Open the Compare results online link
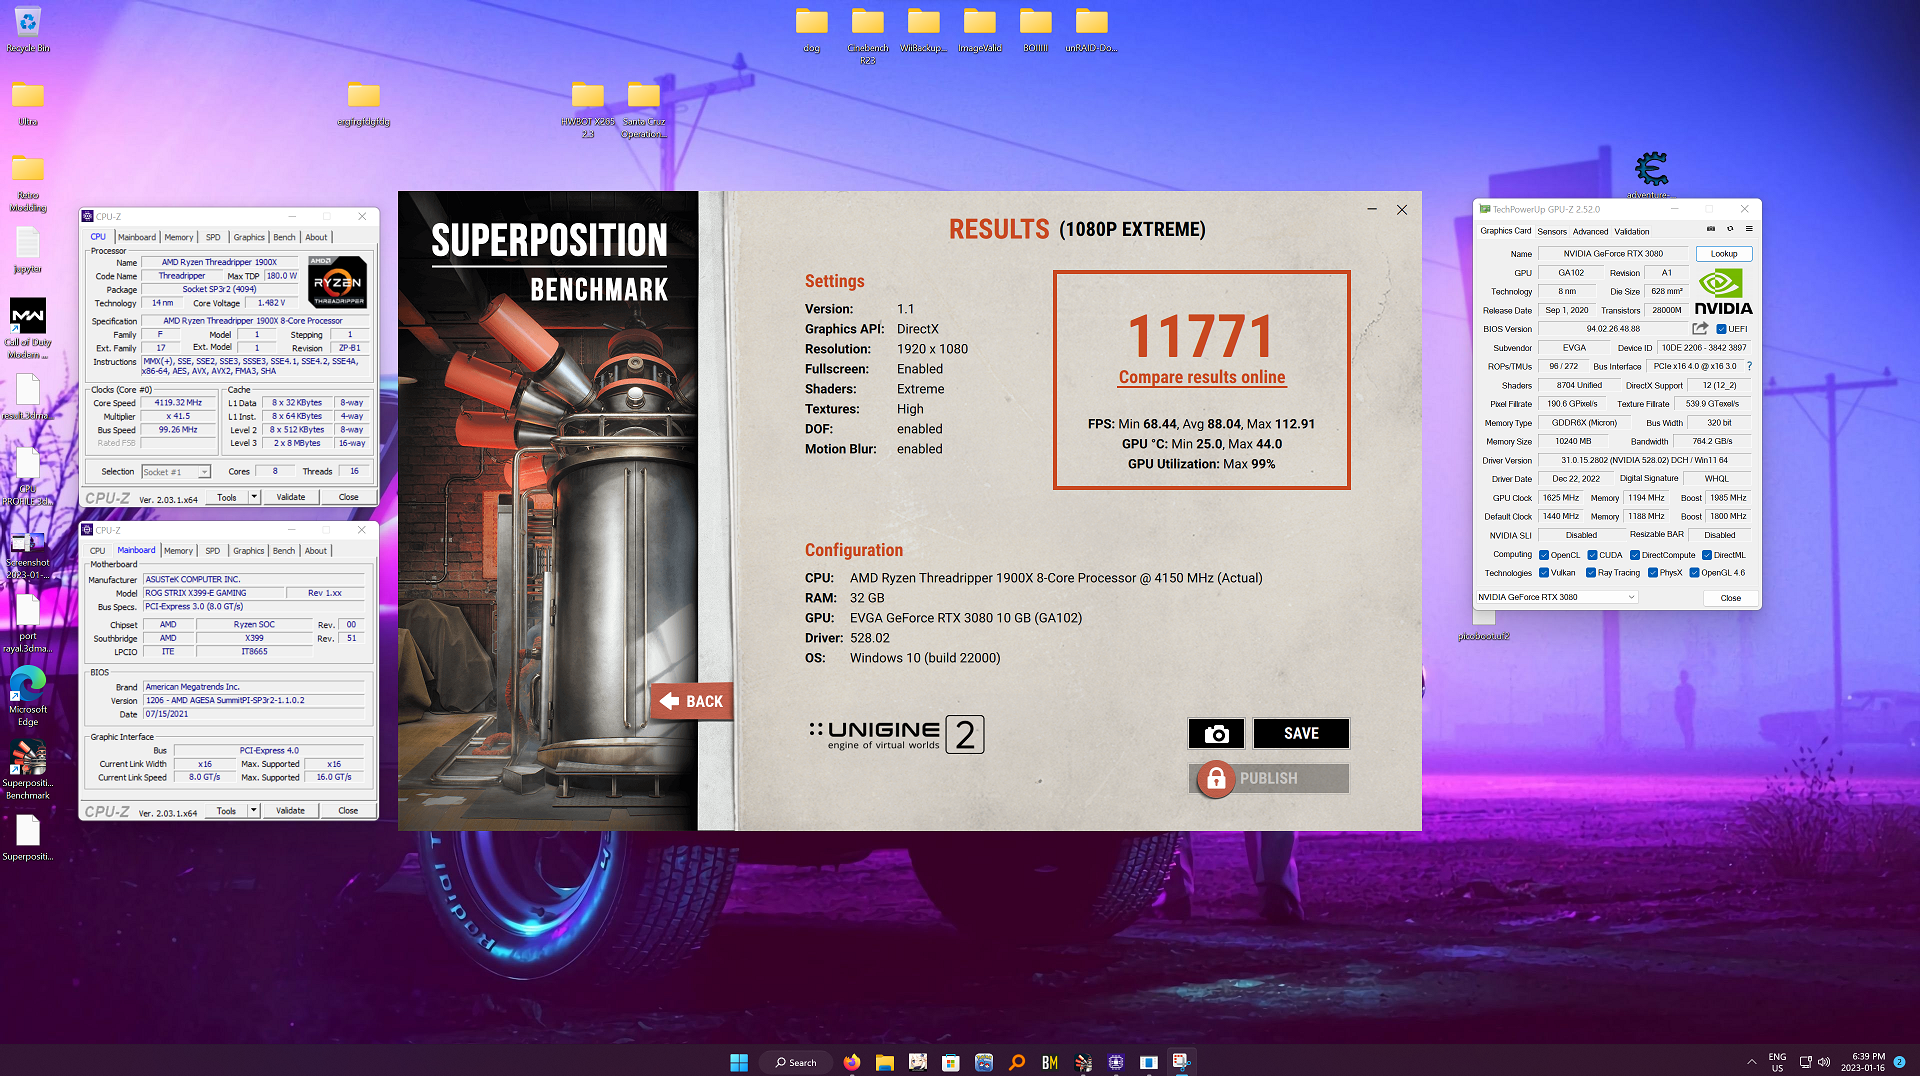1920x1076 pixels. click(1201, 377)
